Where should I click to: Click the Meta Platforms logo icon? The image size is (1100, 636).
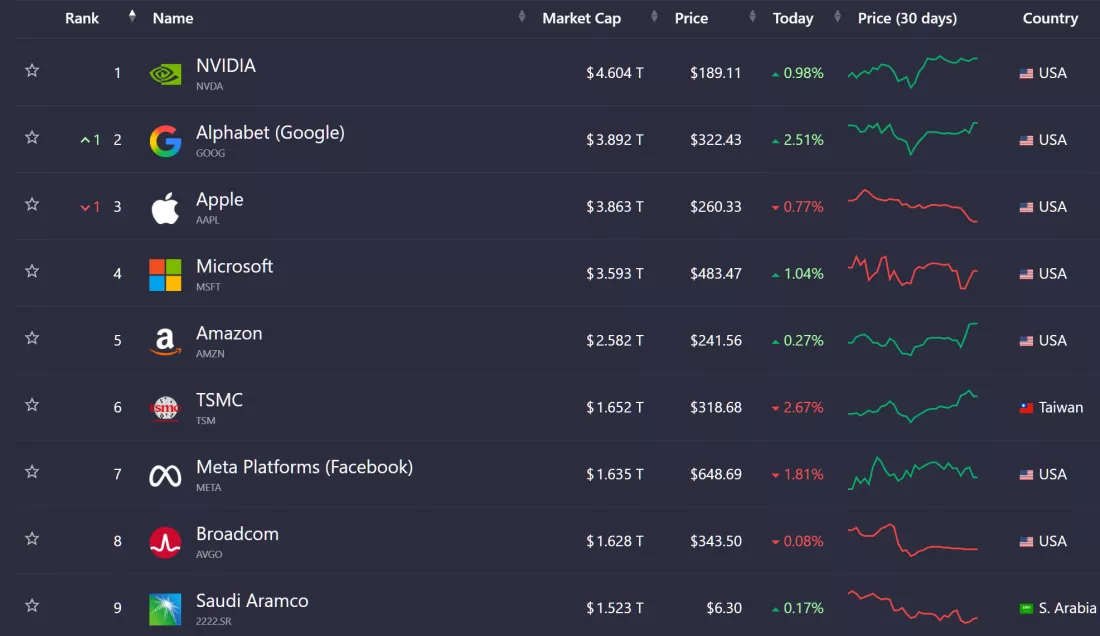coord(165,476)
